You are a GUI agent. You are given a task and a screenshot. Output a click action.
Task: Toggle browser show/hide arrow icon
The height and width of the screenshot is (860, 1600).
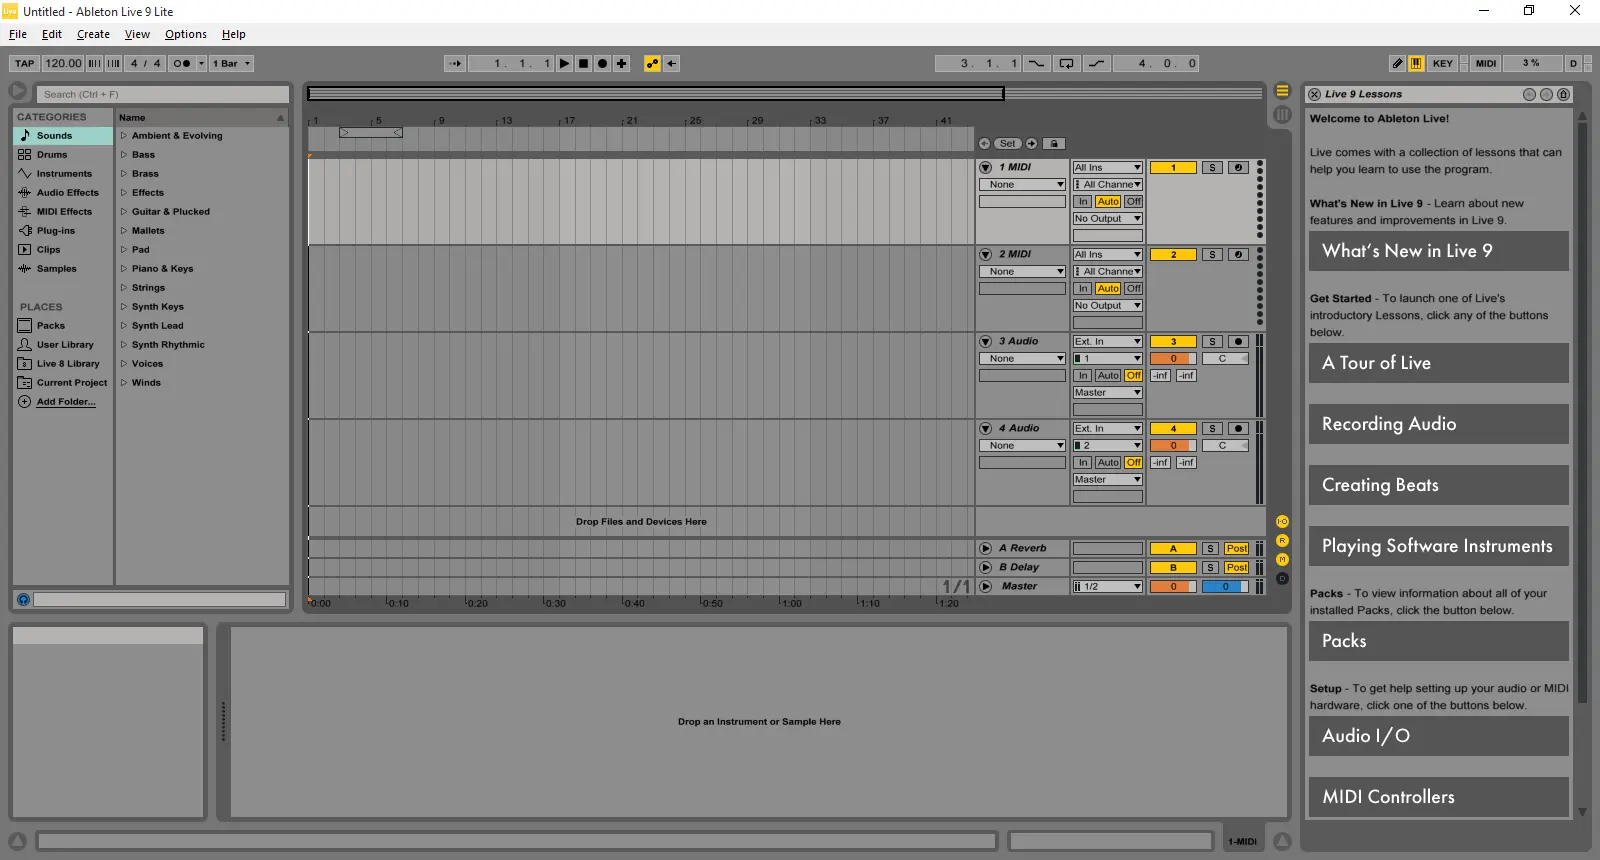pyautogui.click(x=18, y=91)
